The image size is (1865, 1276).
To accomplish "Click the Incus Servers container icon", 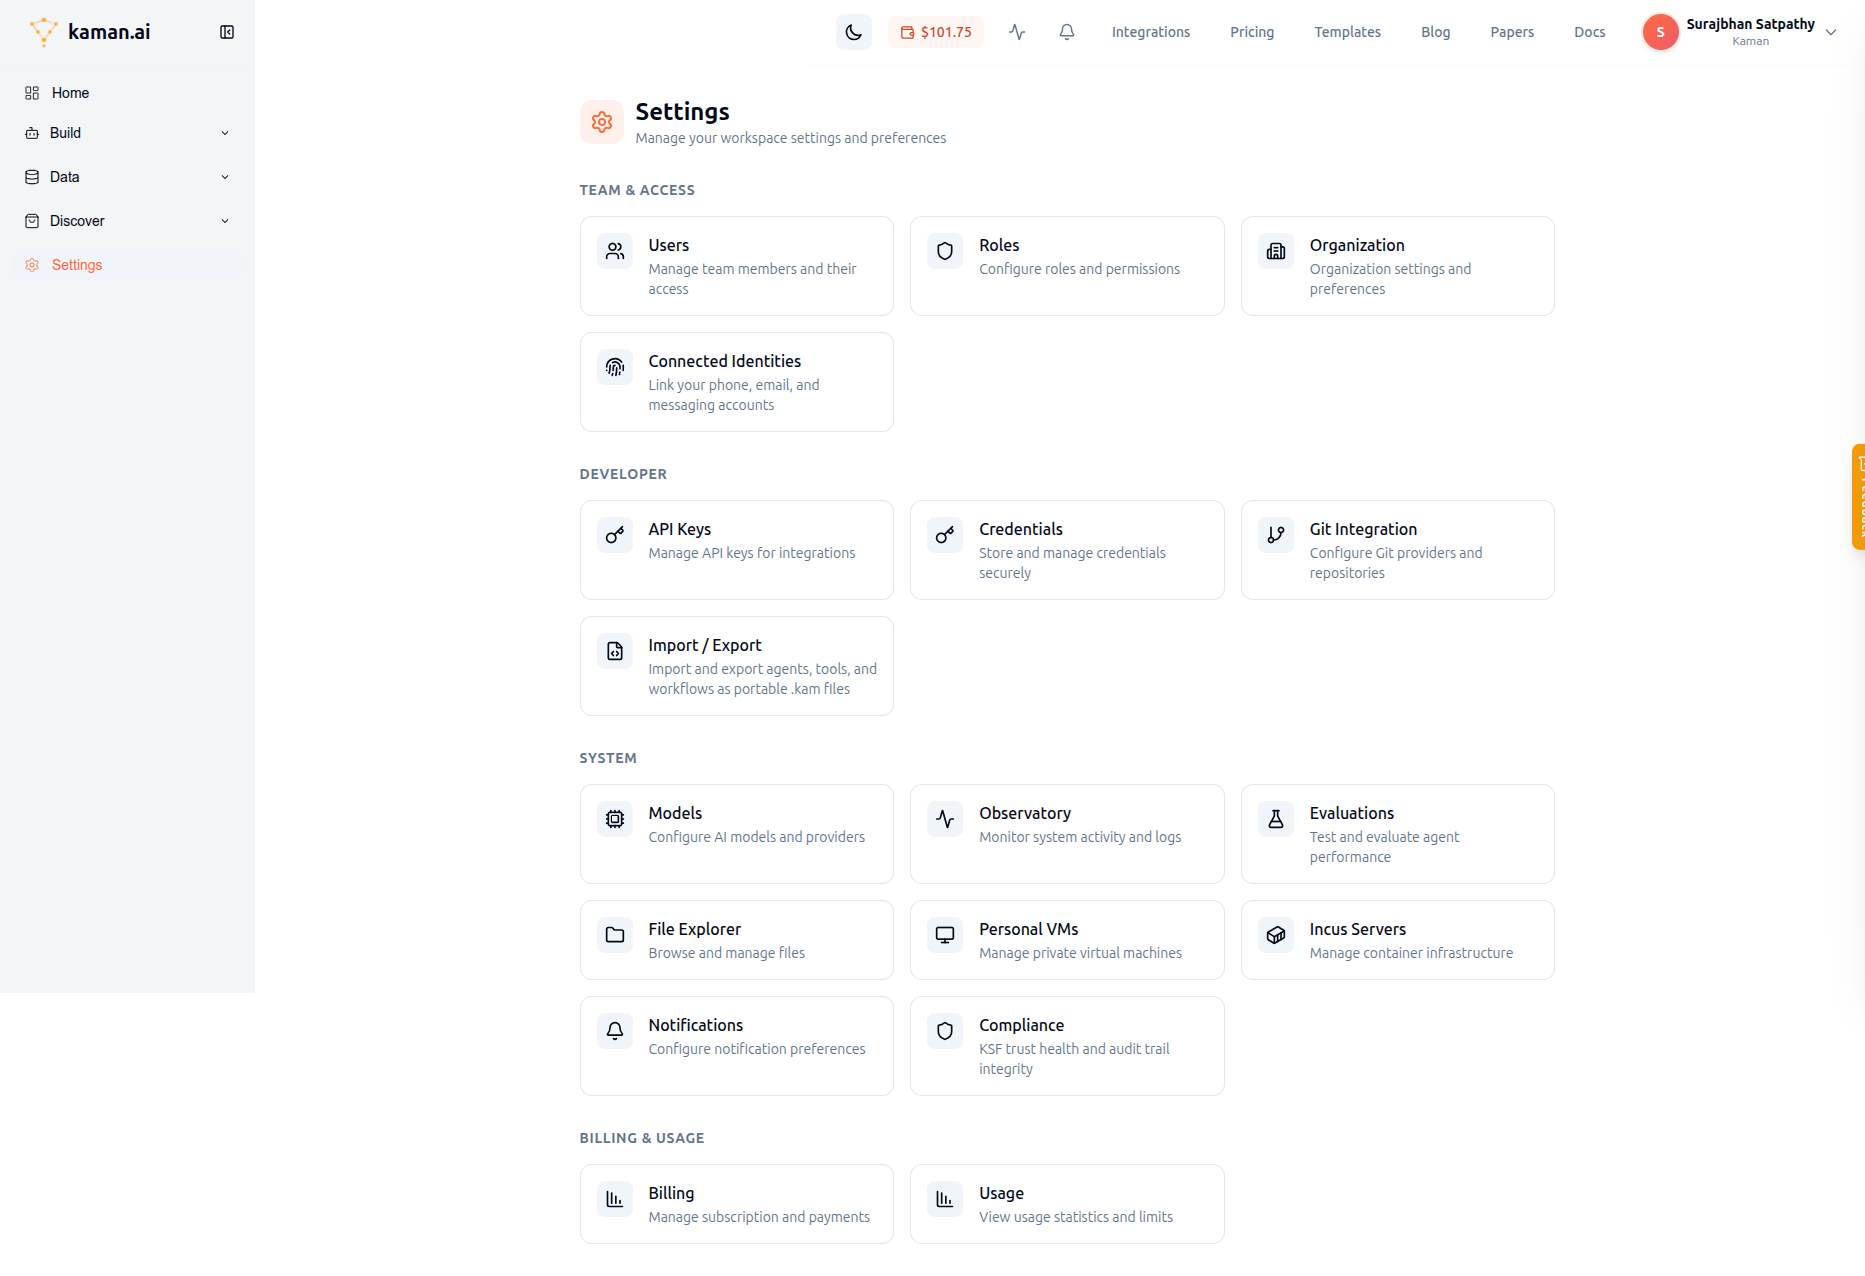I will pos(1275,935).
